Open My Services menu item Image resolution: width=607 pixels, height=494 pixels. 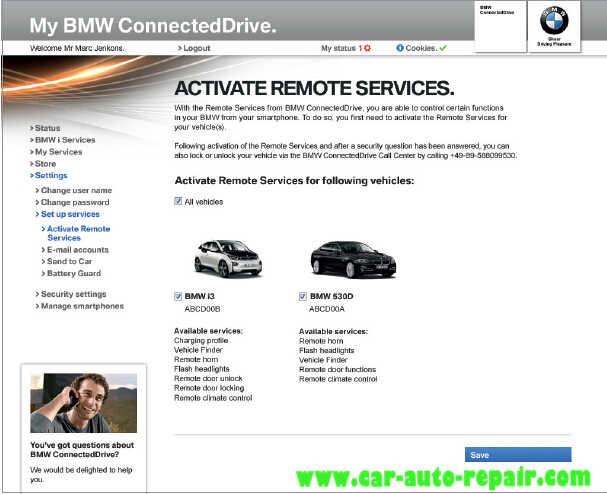(x=56, y=152)
